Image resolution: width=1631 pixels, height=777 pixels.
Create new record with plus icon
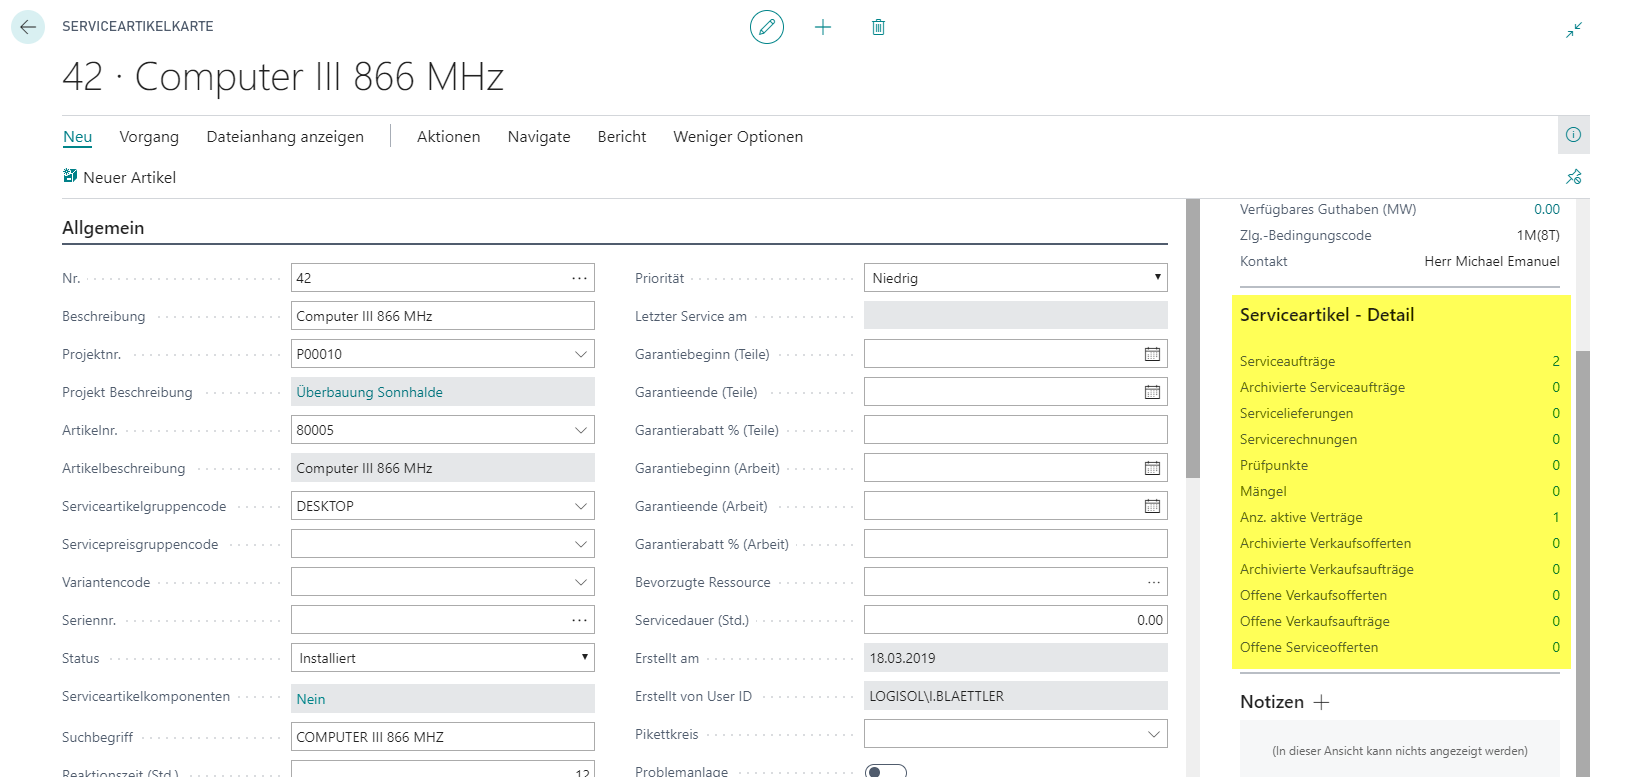click(x=823, y=27)
